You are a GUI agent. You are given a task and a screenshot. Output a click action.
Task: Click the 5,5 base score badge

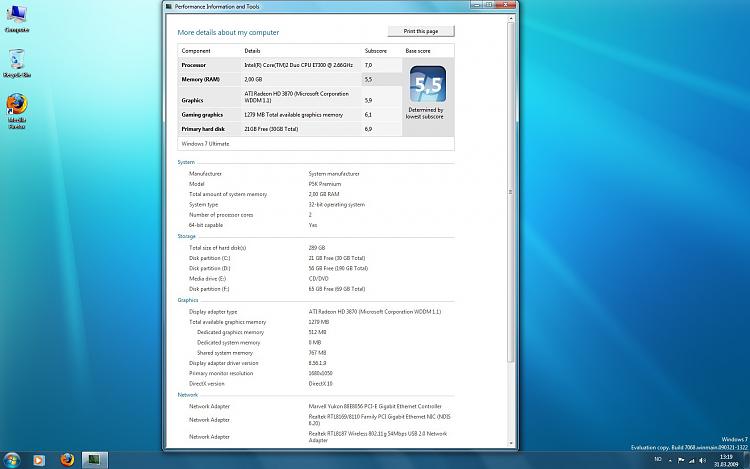pyautogui.click(x=428, y=84)
